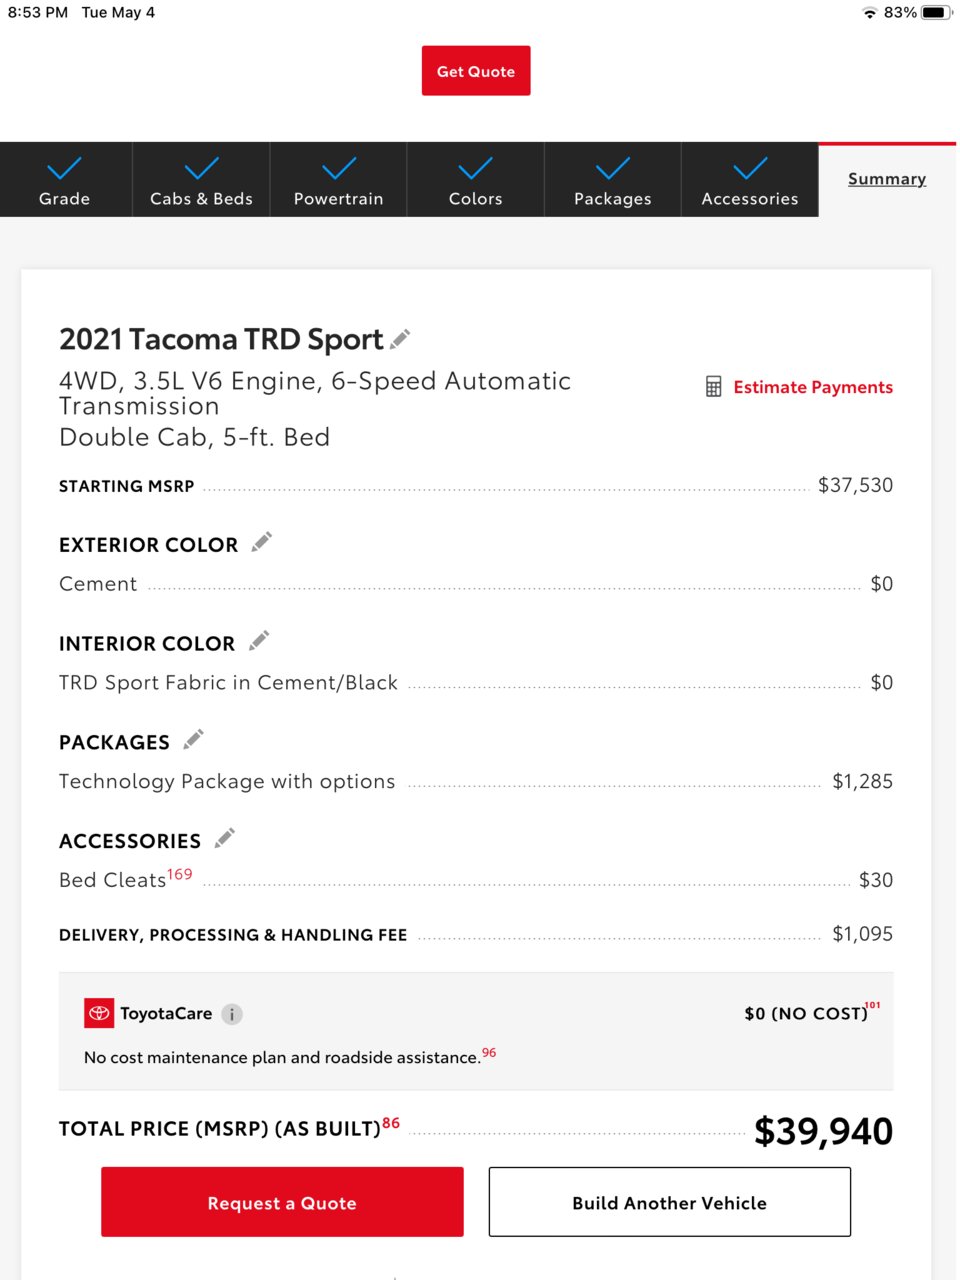The width and height of the screenshot is (960, 1280).
Task: Switch to the Powertrain step
Action: [338, 180]
